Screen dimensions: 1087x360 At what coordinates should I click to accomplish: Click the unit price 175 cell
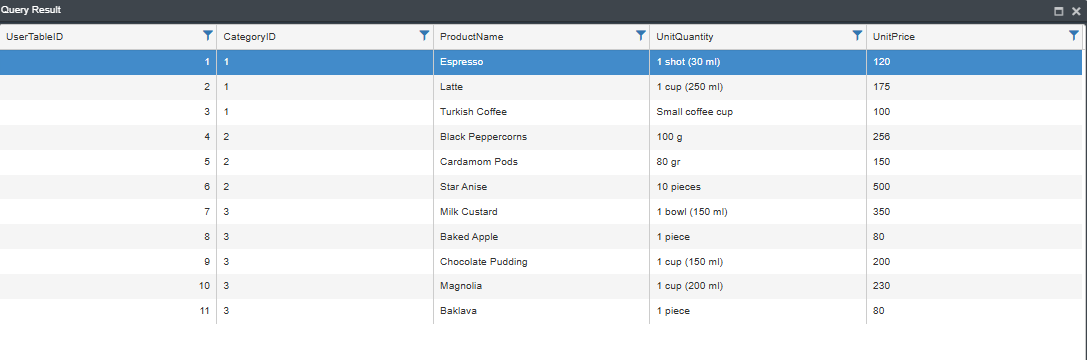coord(974,87)
